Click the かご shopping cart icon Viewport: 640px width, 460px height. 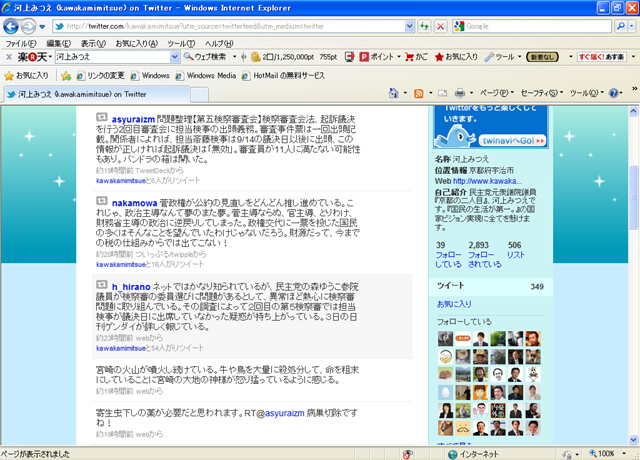pos(416,57)
